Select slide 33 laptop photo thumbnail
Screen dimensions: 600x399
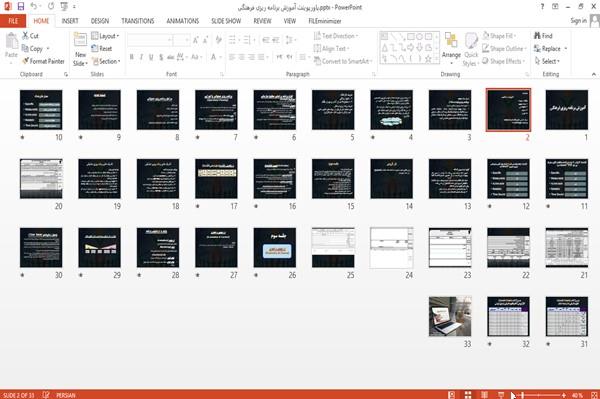(x=450, y=316)
